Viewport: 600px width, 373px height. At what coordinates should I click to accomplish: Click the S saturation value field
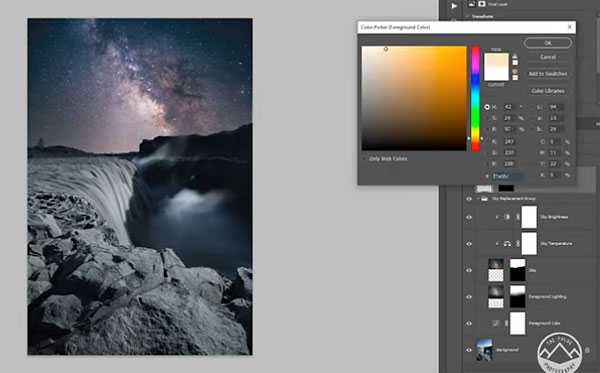click(509, 118)
